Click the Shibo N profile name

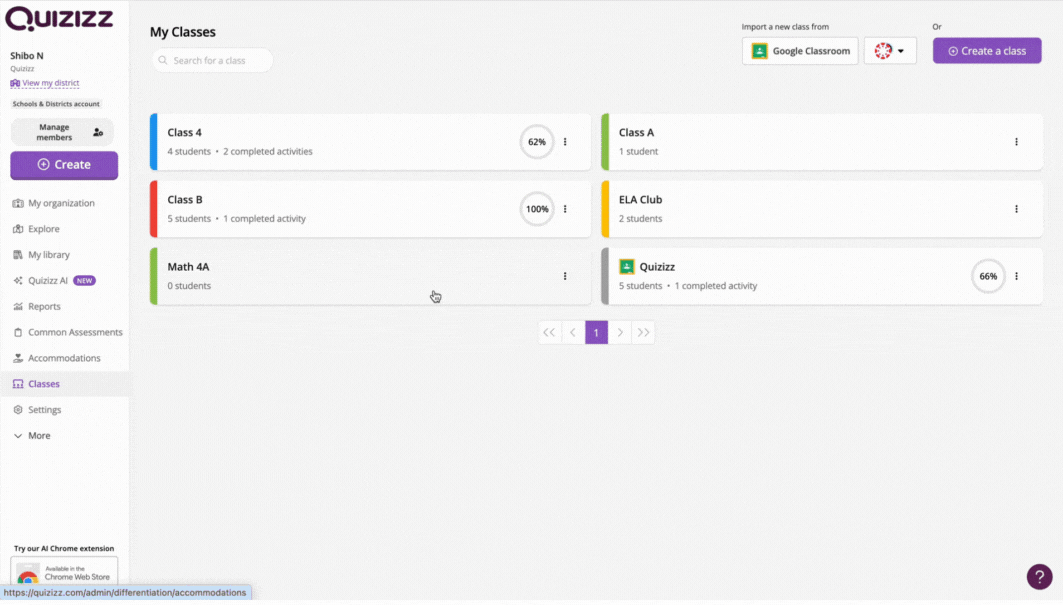[26, 56]
